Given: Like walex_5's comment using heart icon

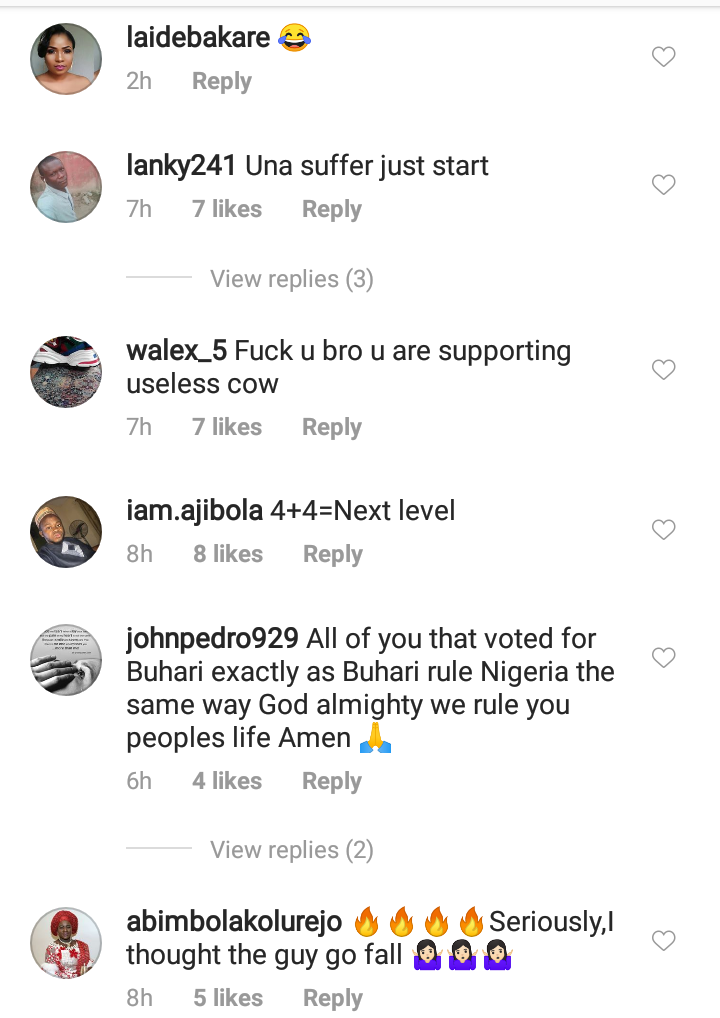Looking at the screenshot, I should (664, 370).
